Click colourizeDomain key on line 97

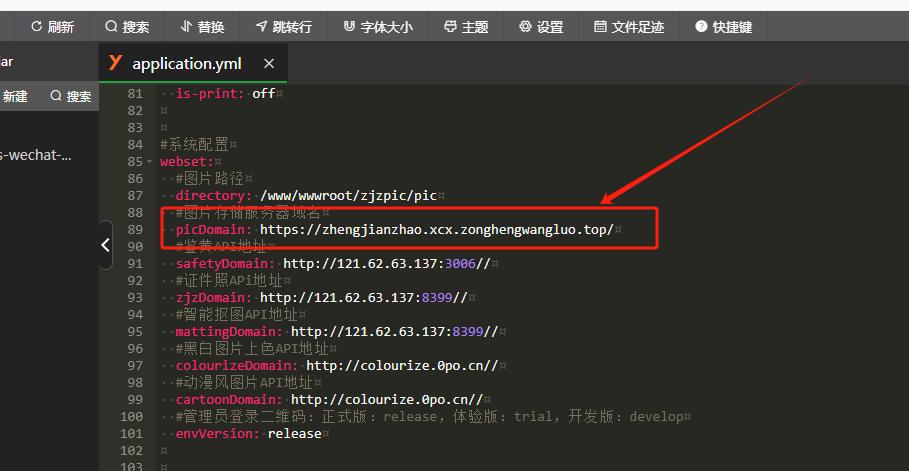point(237,365)
